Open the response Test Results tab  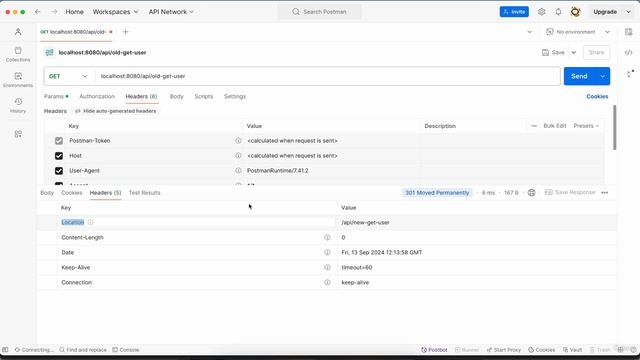[144, 193]
